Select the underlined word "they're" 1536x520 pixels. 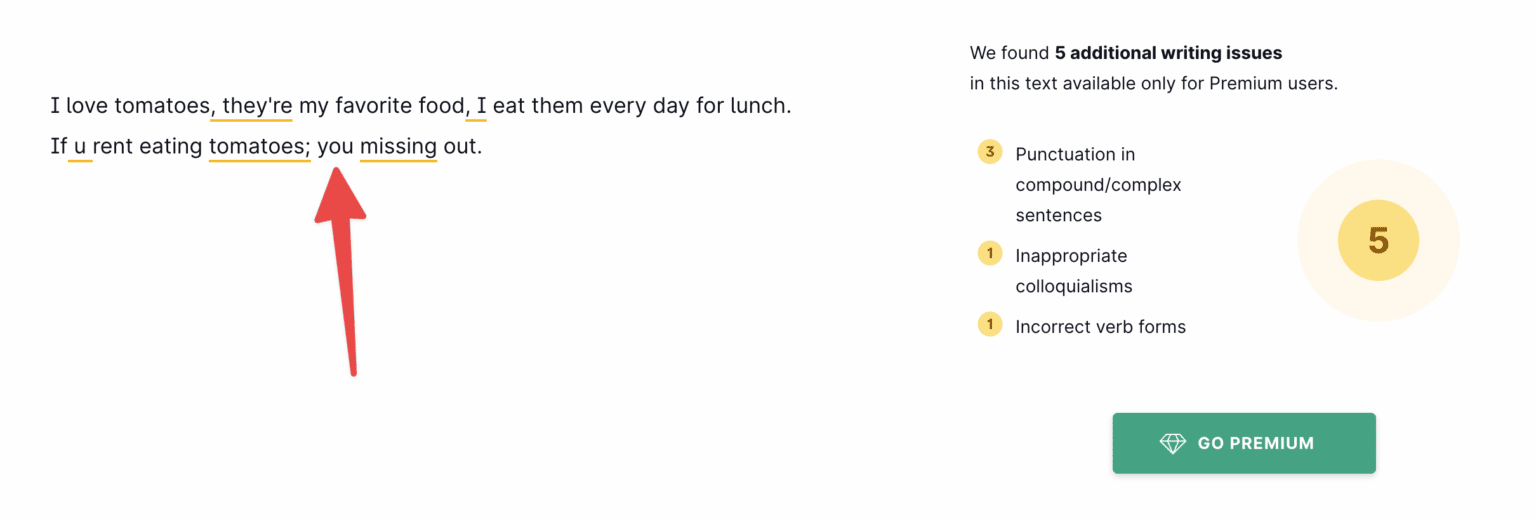point(256,105)
